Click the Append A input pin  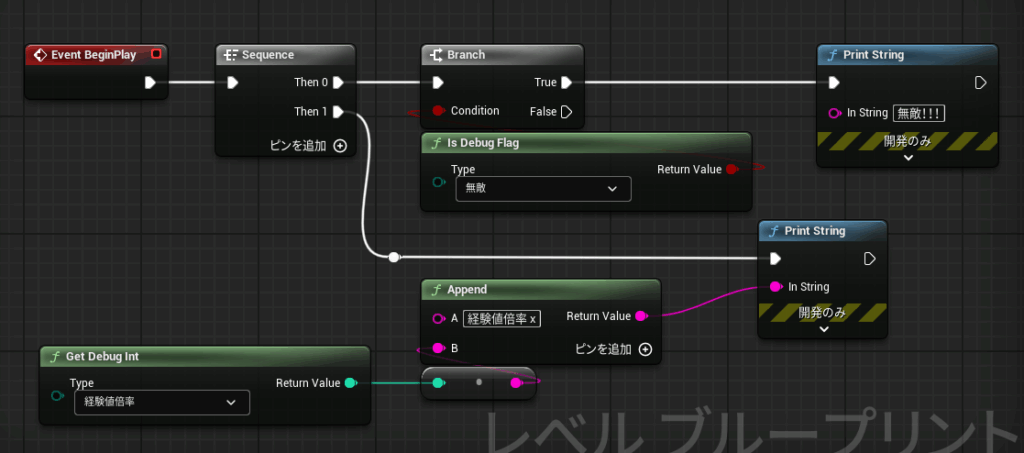click(438, 319)
